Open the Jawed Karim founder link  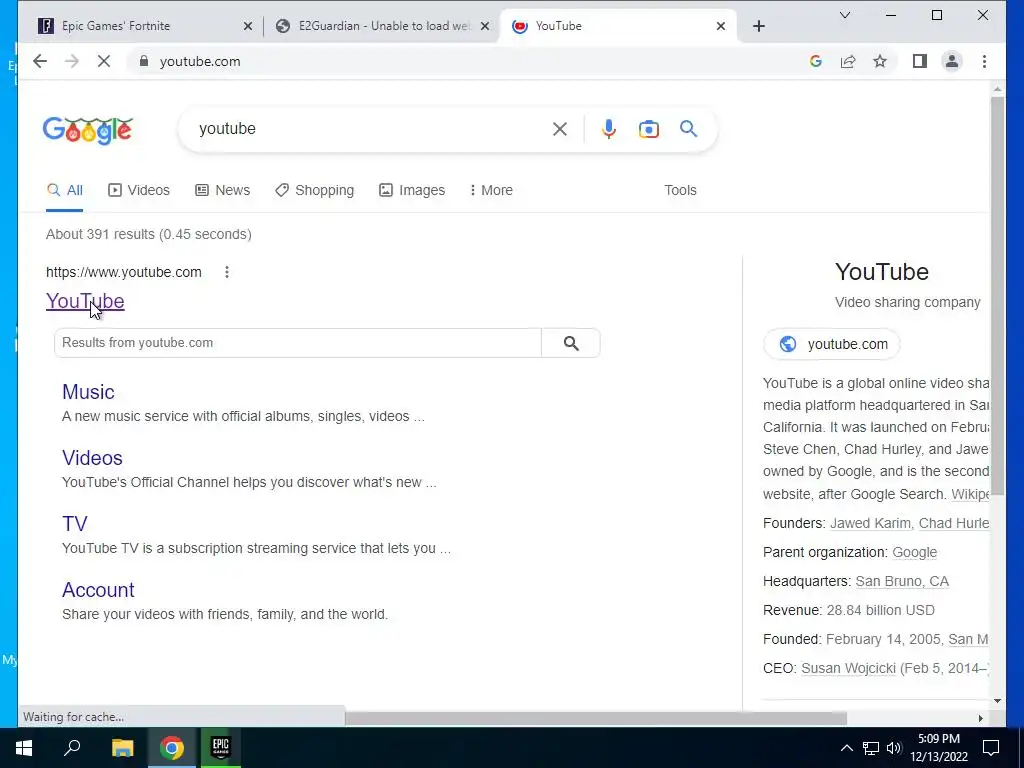[x=870, y=523]
